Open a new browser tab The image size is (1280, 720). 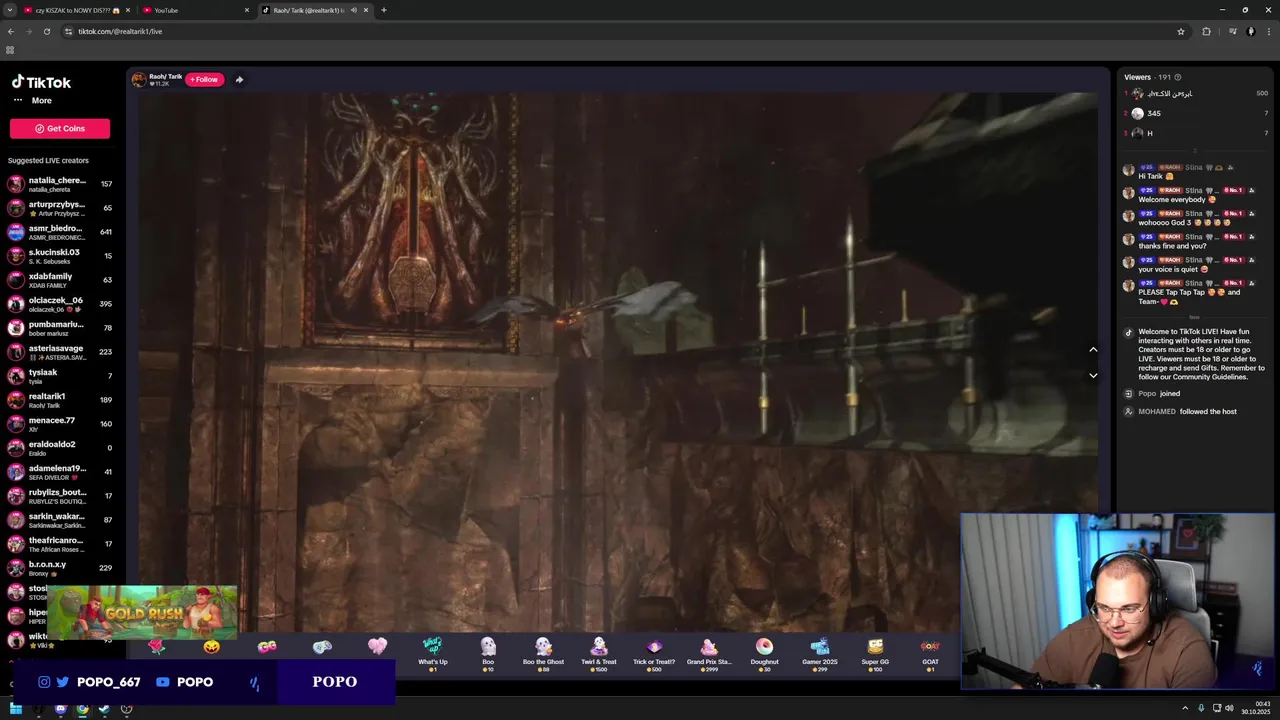pos(383,10)
